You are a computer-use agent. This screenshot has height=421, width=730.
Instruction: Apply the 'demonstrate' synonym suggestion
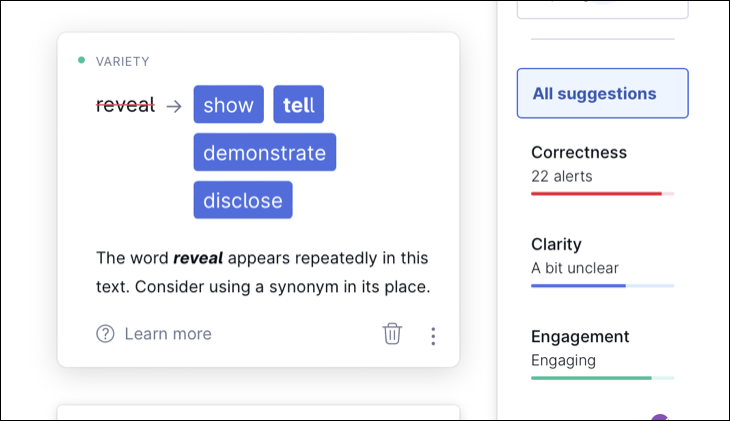pos(264,152)
